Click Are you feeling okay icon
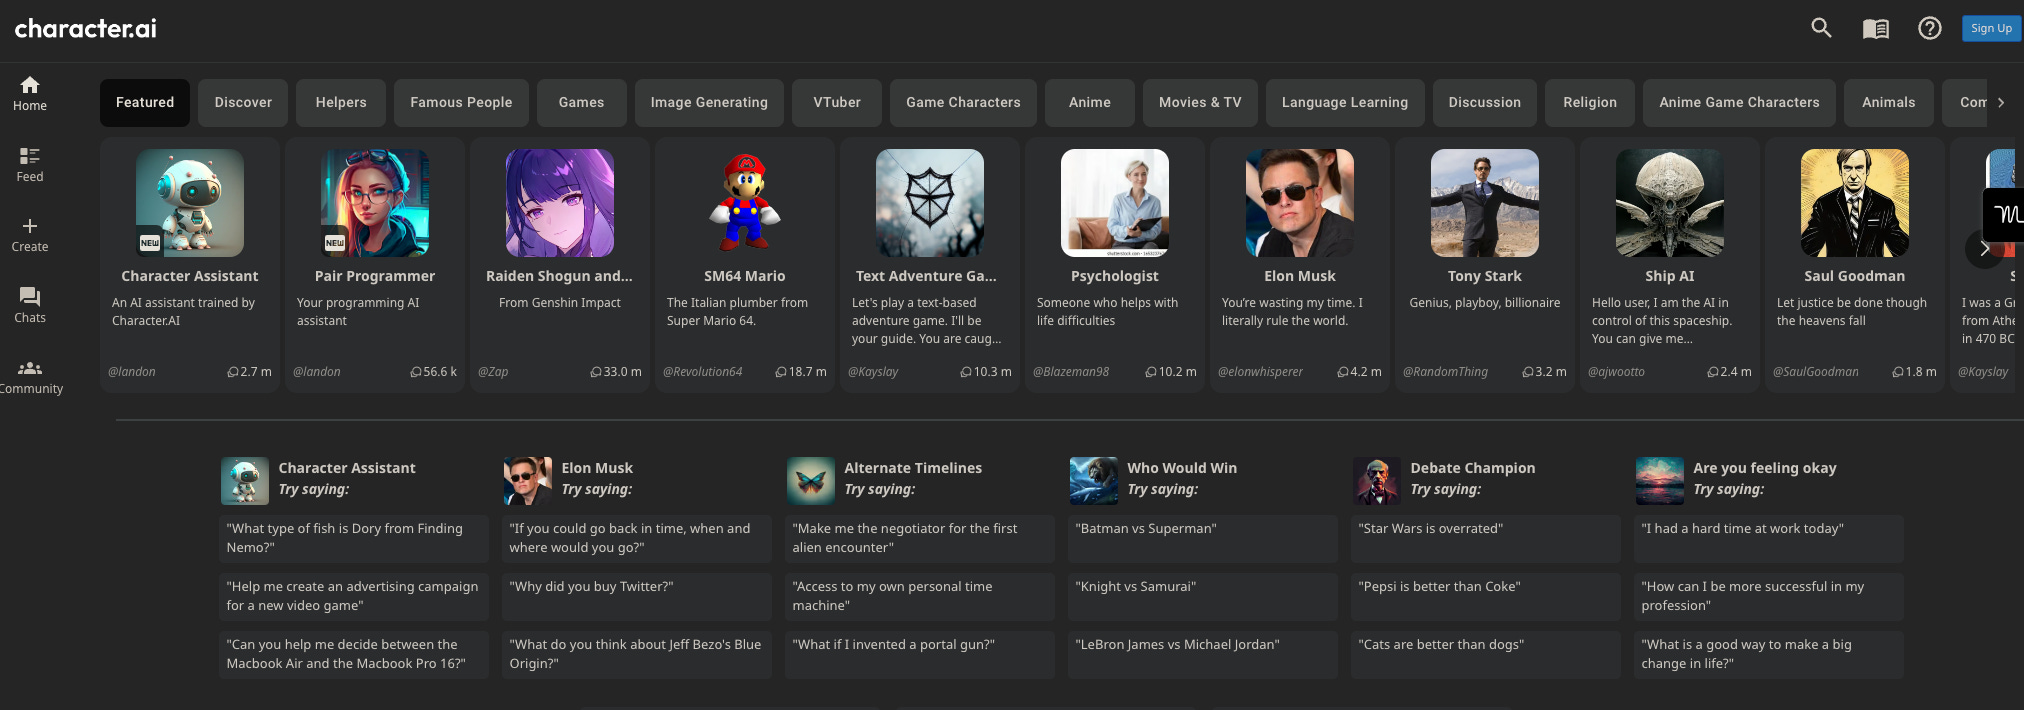The width and height of the screenshot is (2024, 710). click(1660, 481)
